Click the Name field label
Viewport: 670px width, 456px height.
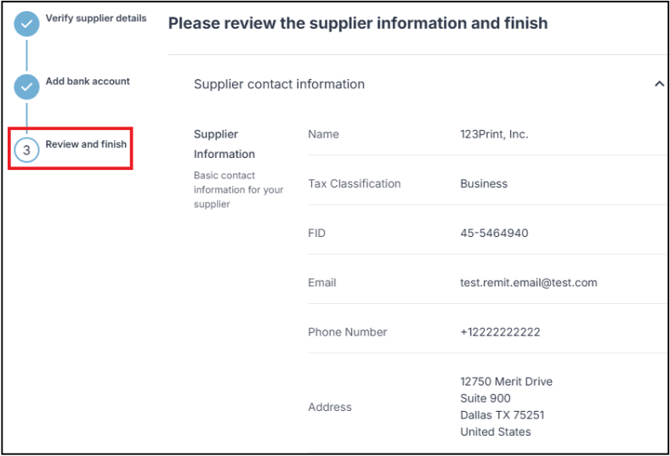[324, 134]
